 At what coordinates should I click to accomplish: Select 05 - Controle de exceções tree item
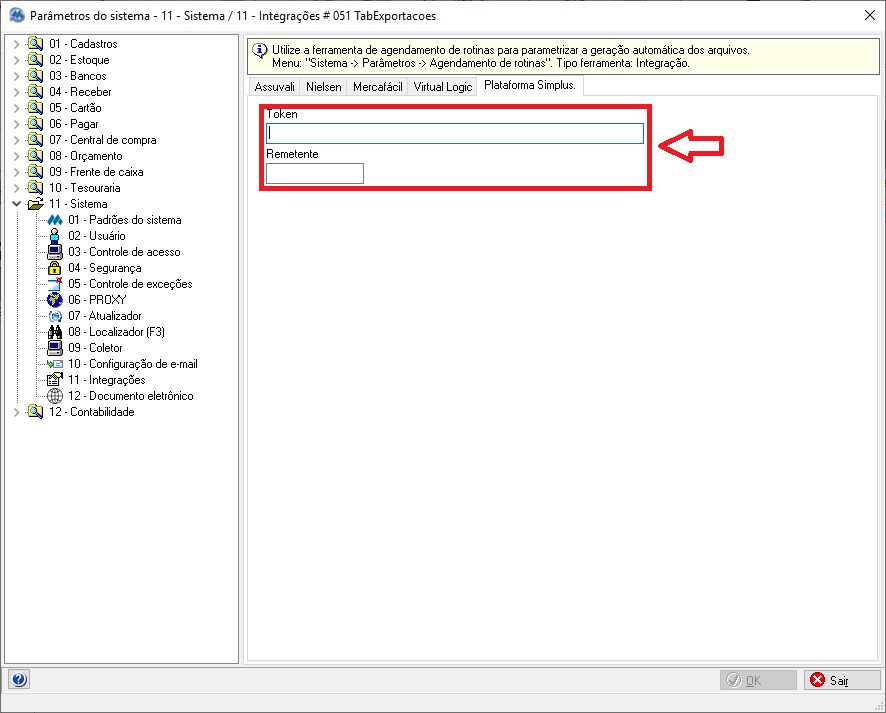click(x=130, y=284)
